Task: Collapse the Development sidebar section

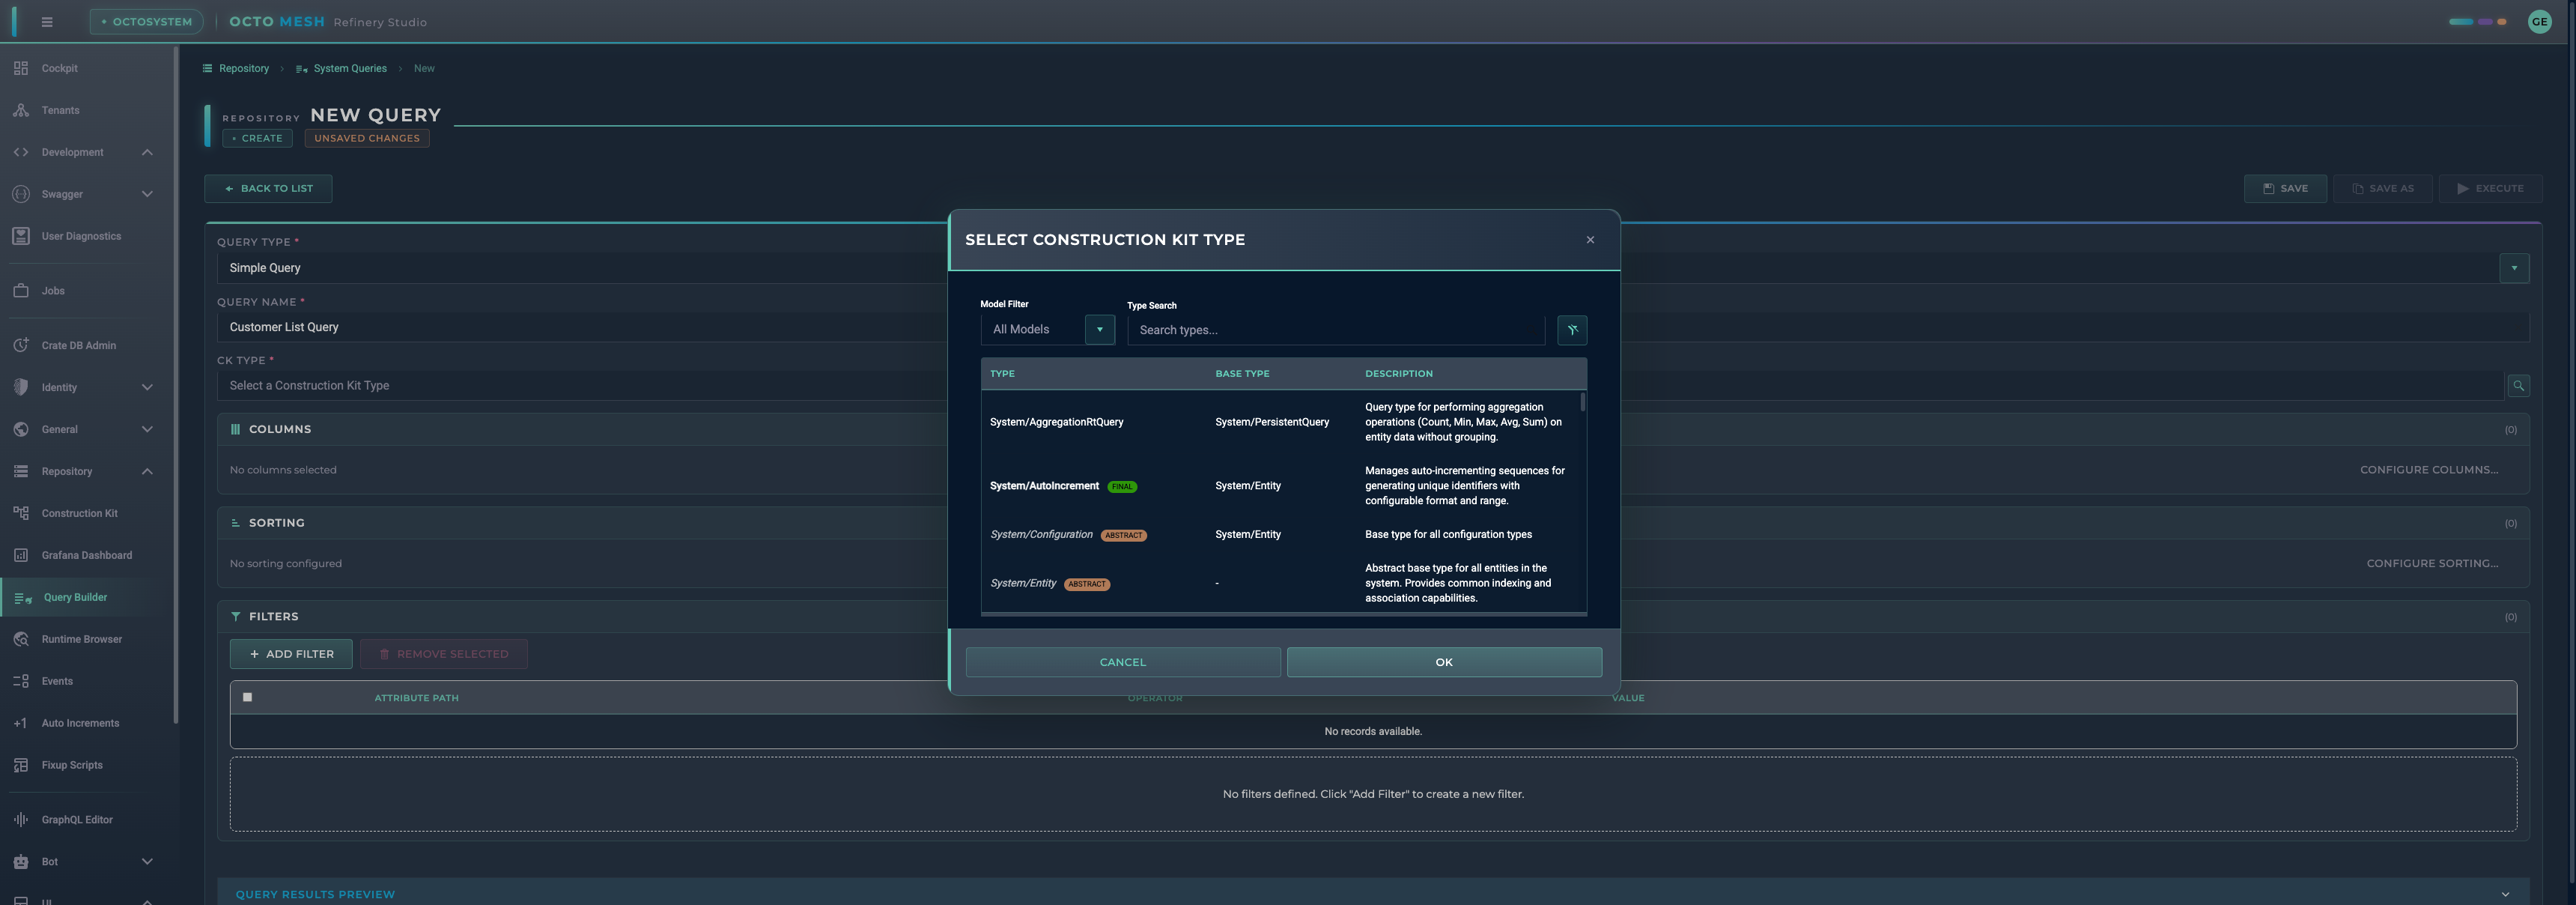Action: coord(147,152)
